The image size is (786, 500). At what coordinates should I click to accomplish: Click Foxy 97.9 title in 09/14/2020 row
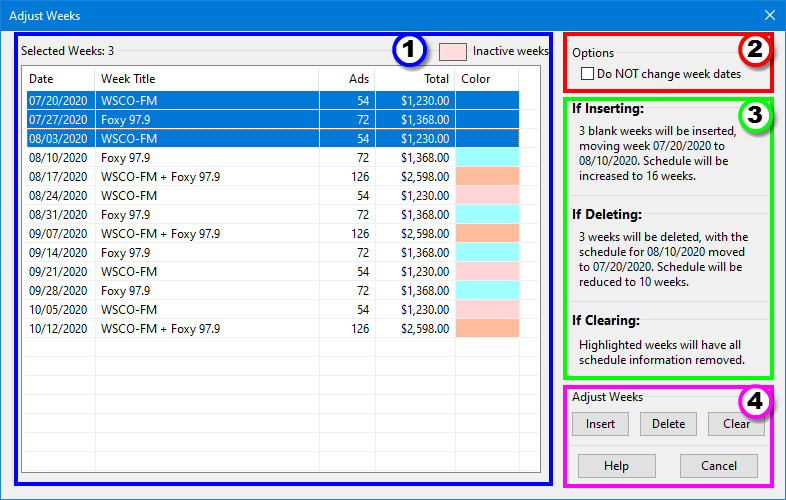pyautogui.click(x=125, y=253)
